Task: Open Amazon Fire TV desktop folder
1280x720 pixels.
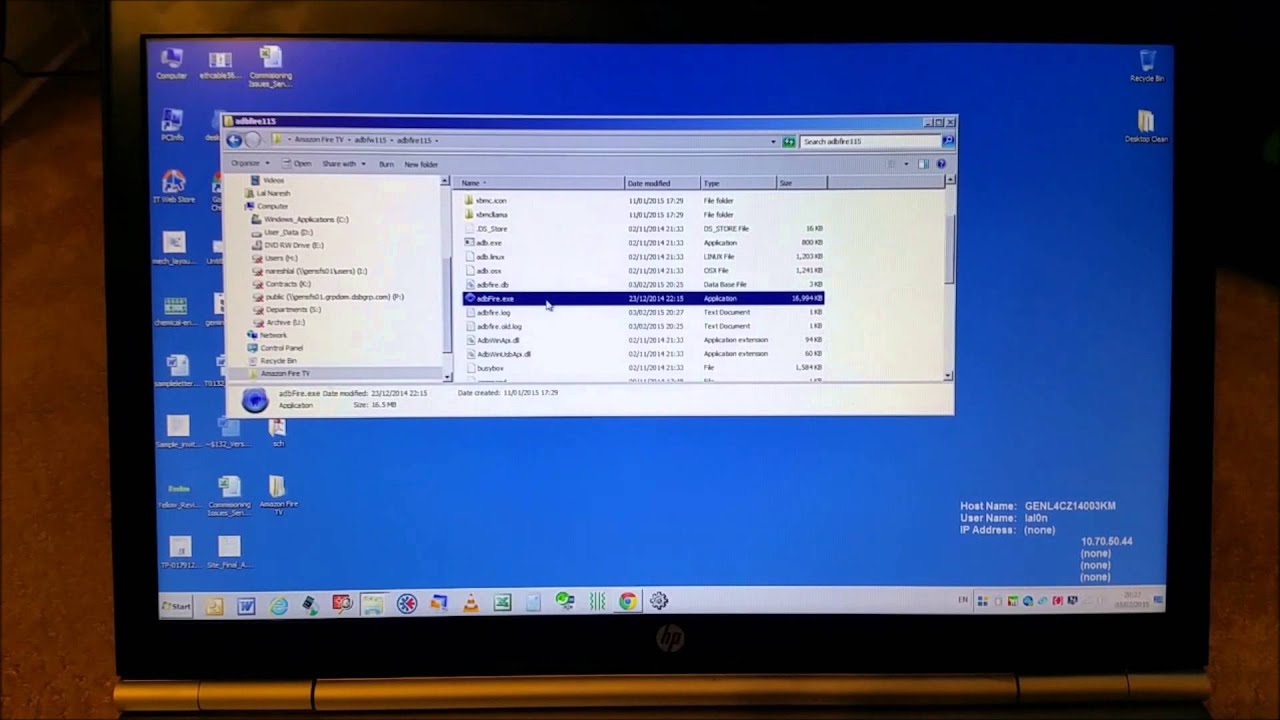Action: 277,494
